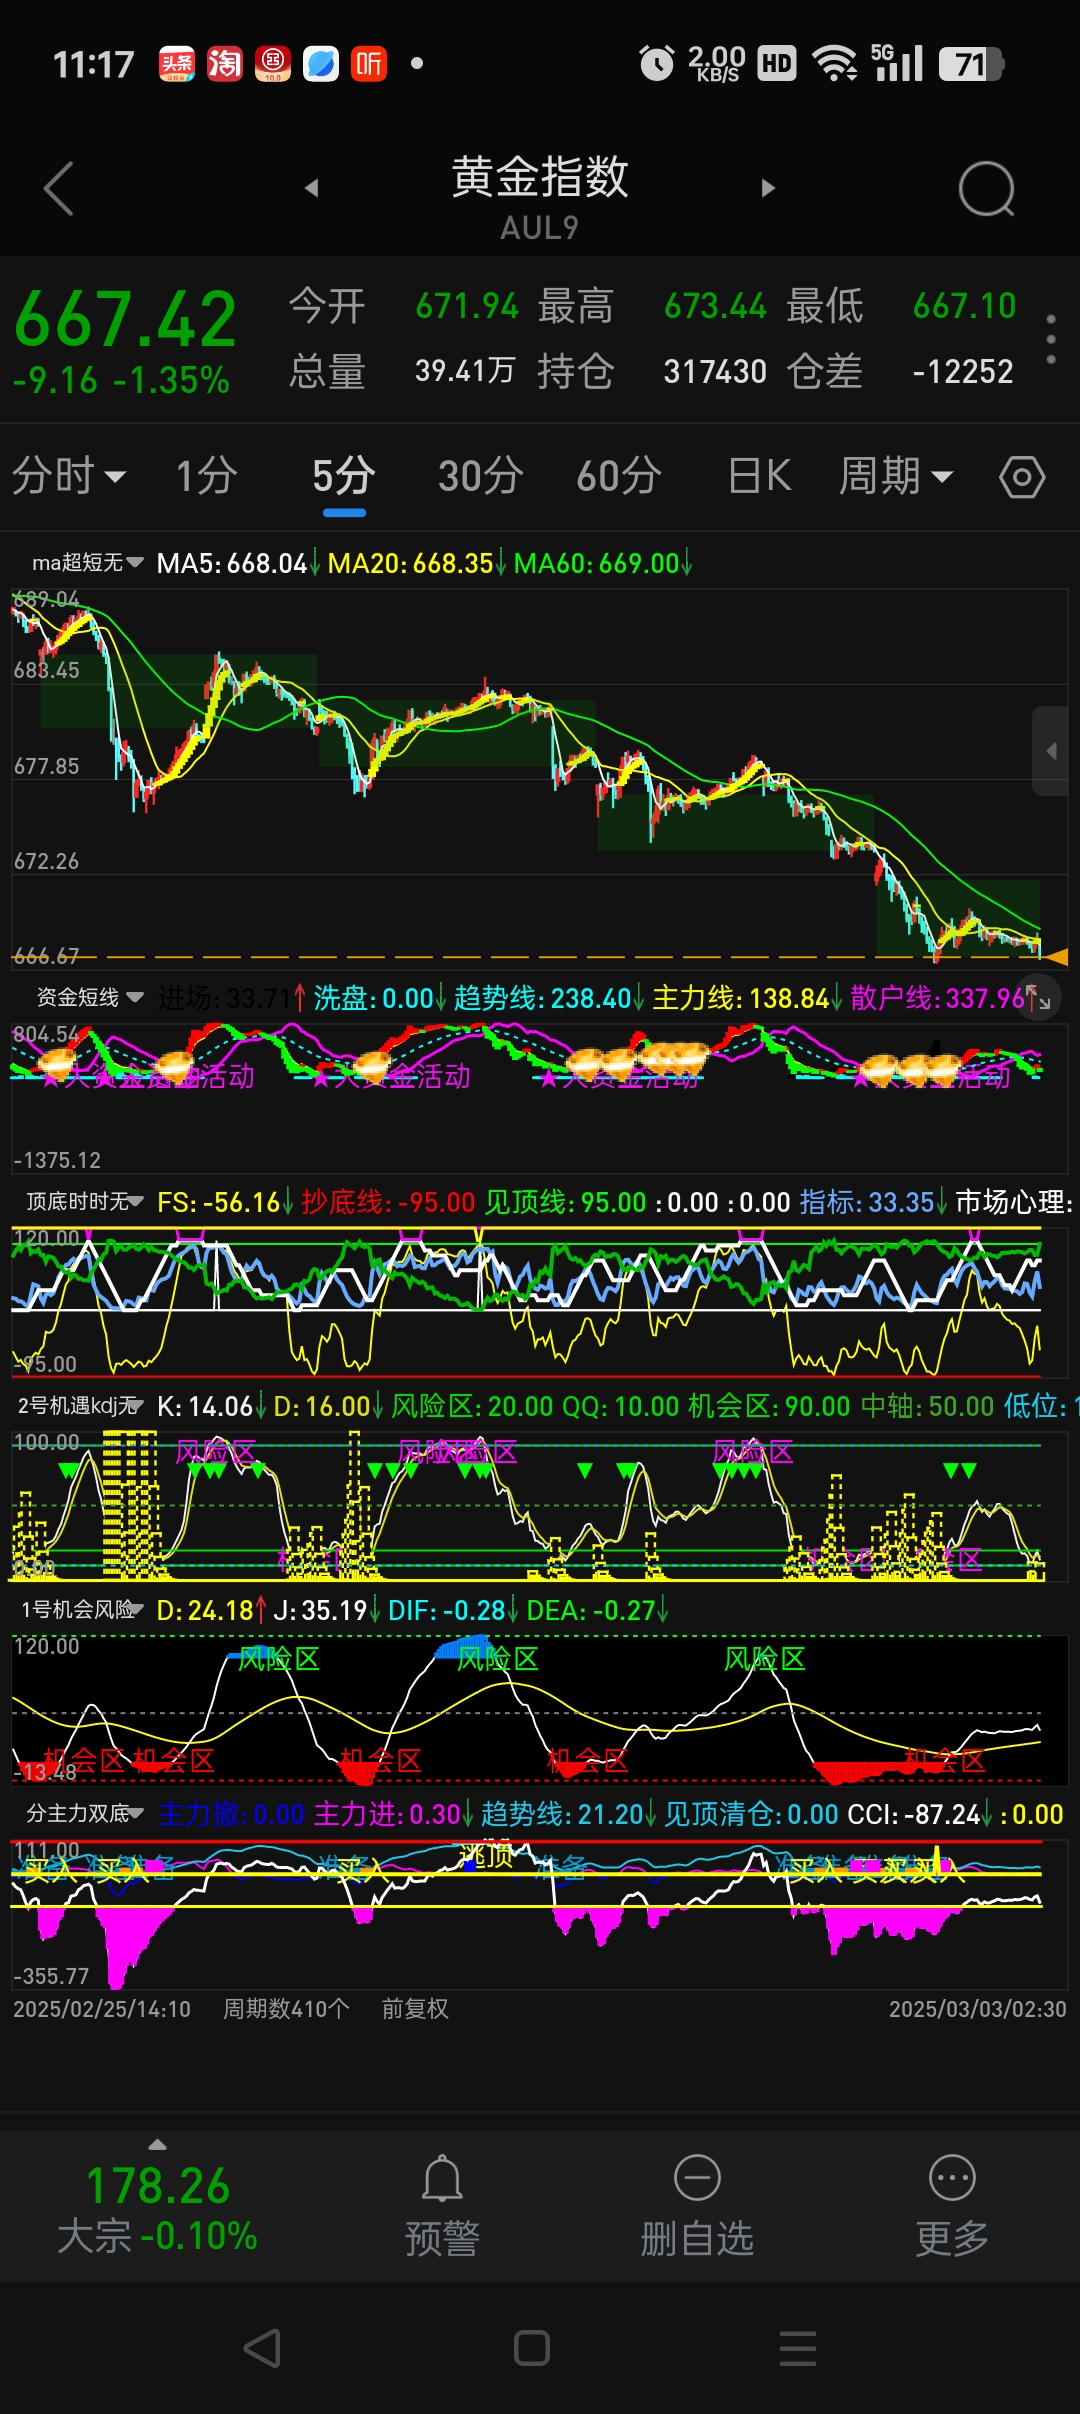Viewport: 1080px width, 2414px height.
Task: Tap the contract code AUL9
Action: coord(540,228)
